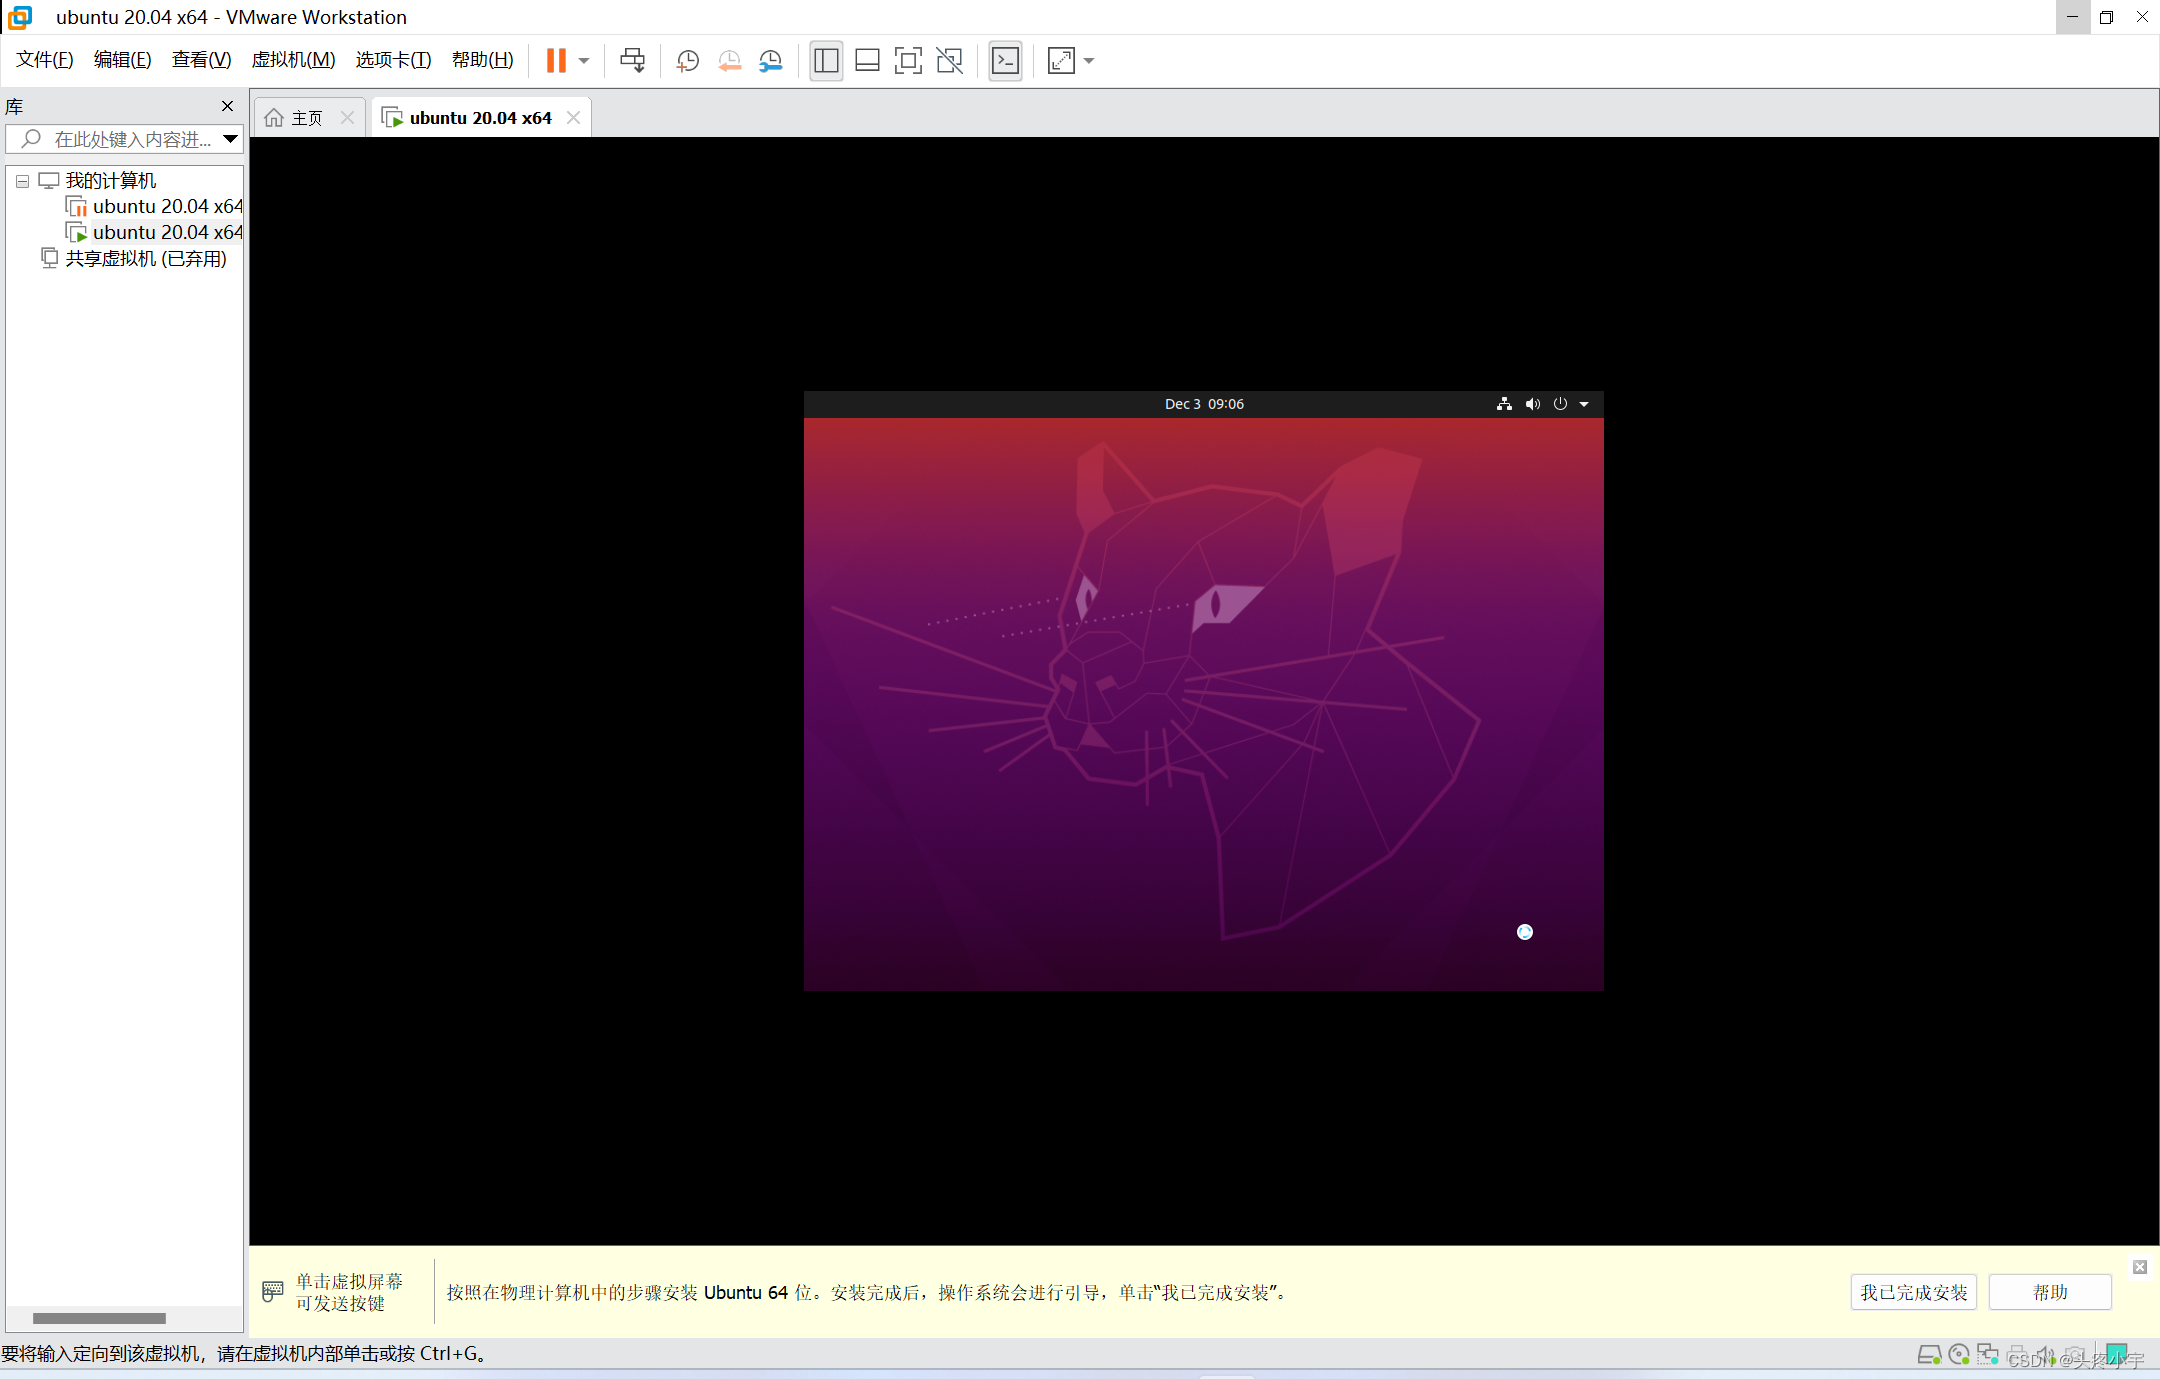Toggle the console view button
The image size is (2160, 1379).
(x=1005, y=61)
